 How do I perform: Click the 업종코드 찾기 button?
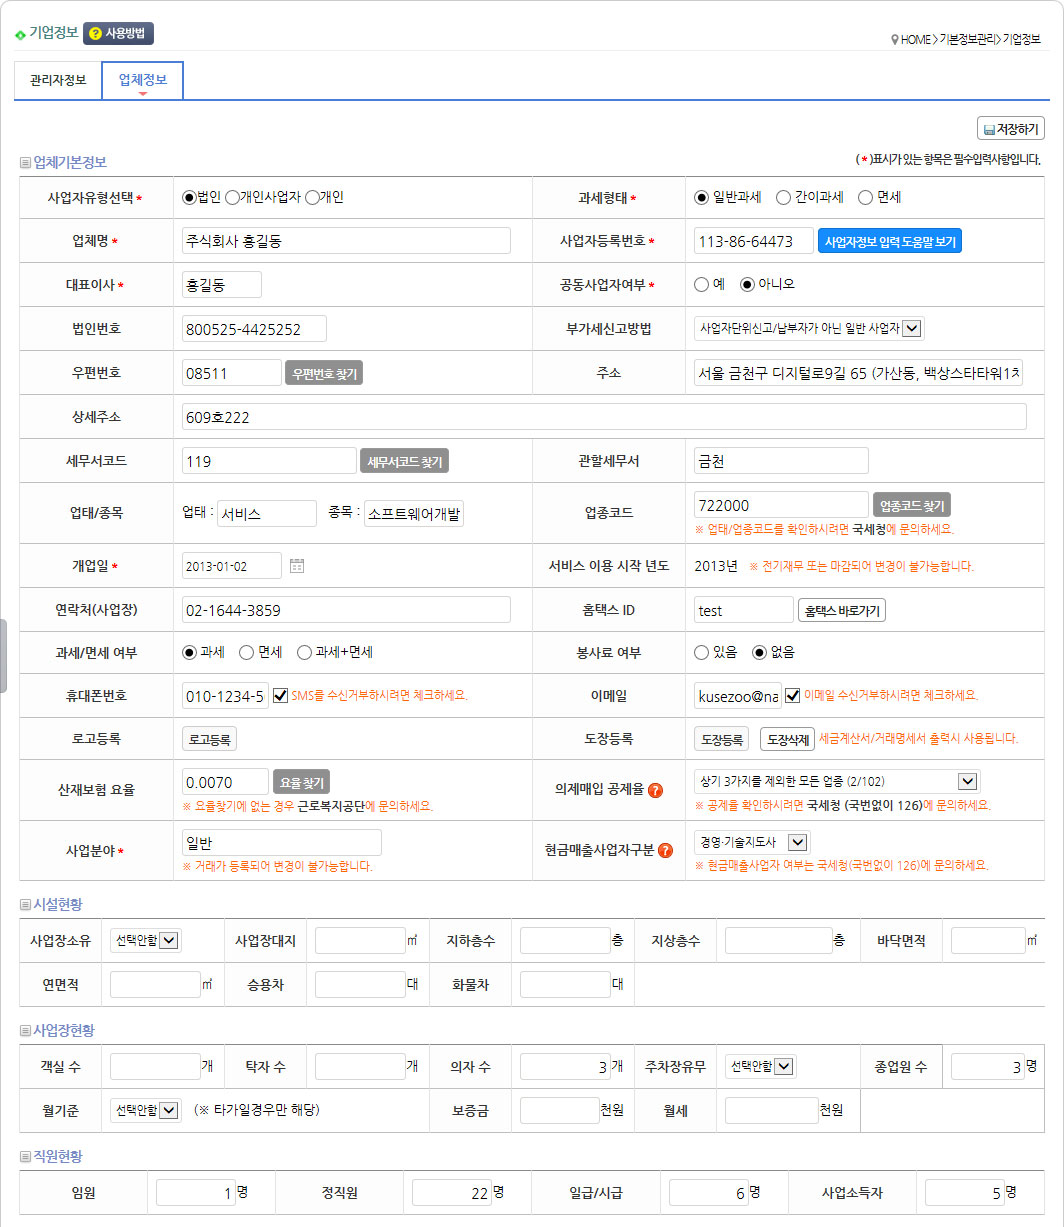click(x=911, y=505)
